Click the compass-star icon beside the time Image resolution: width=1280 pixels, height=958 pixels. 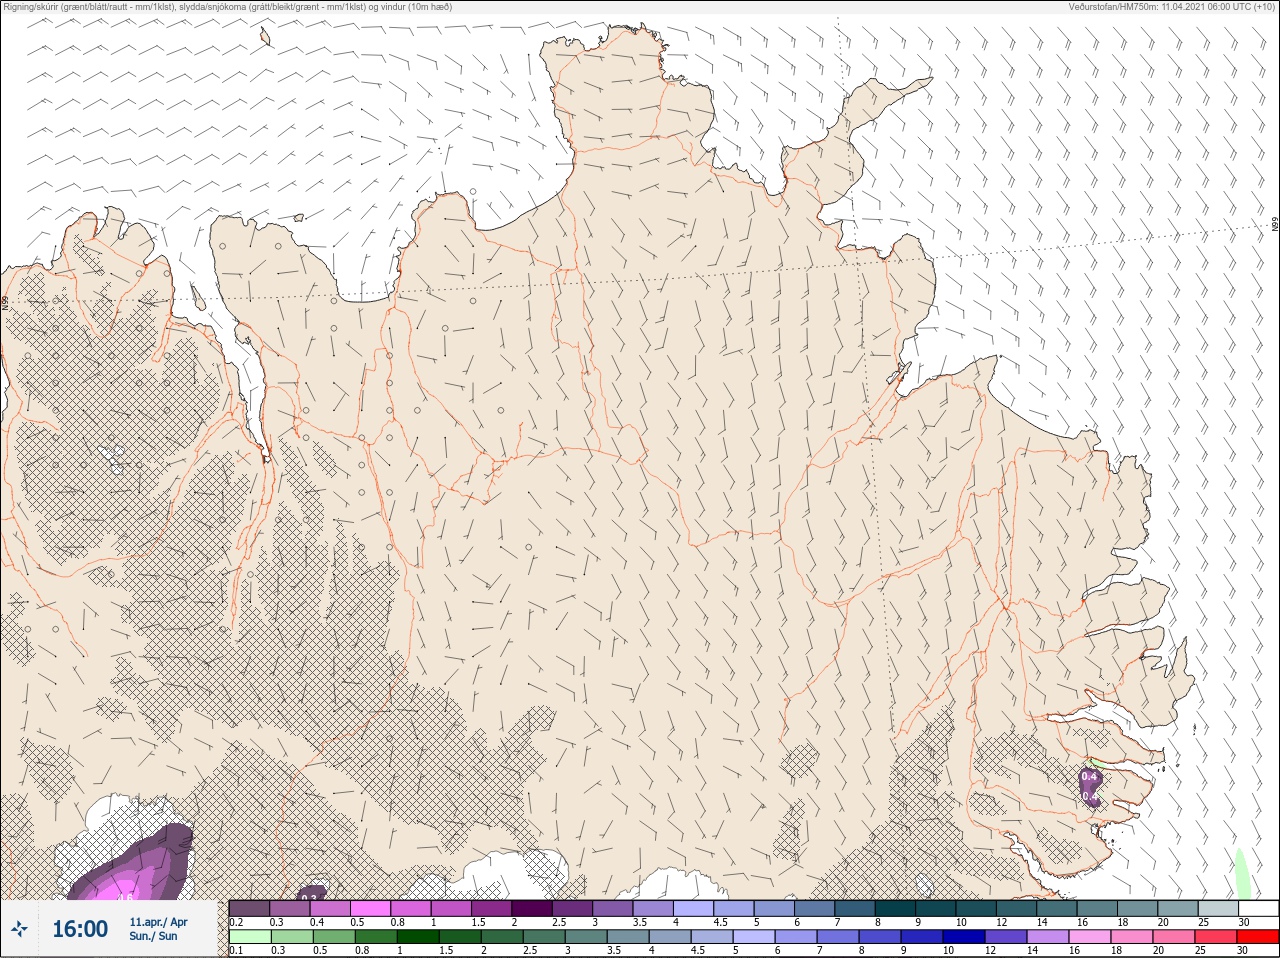(18, 930)
